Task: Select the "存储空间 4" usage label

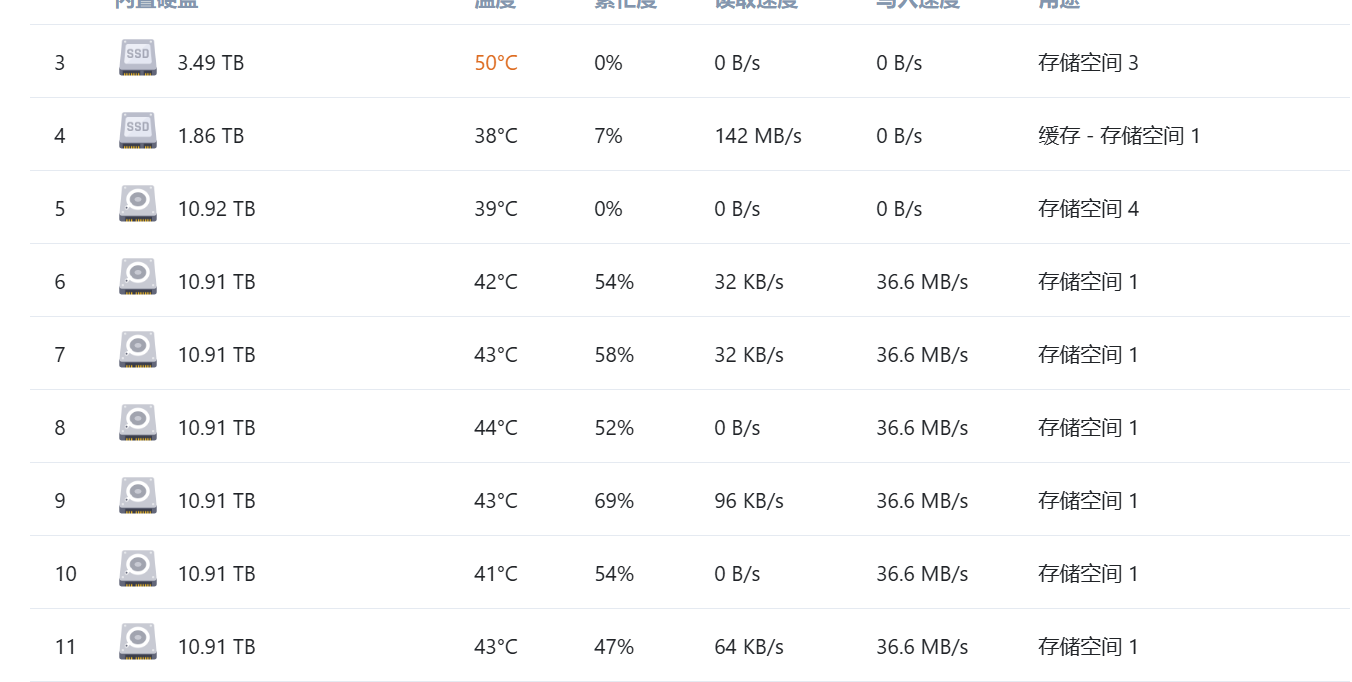Action: (x=1088, y=209)
